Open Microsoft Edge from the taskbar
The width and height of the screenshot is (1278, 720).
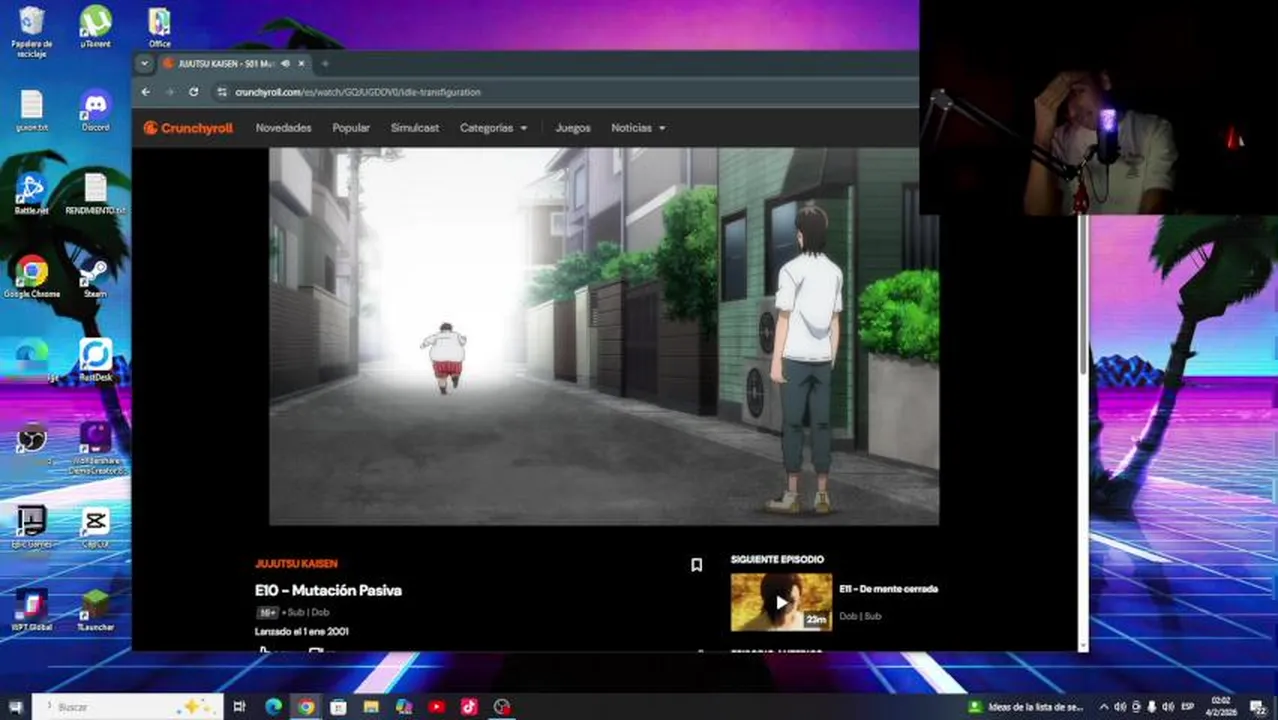[273, 707]
